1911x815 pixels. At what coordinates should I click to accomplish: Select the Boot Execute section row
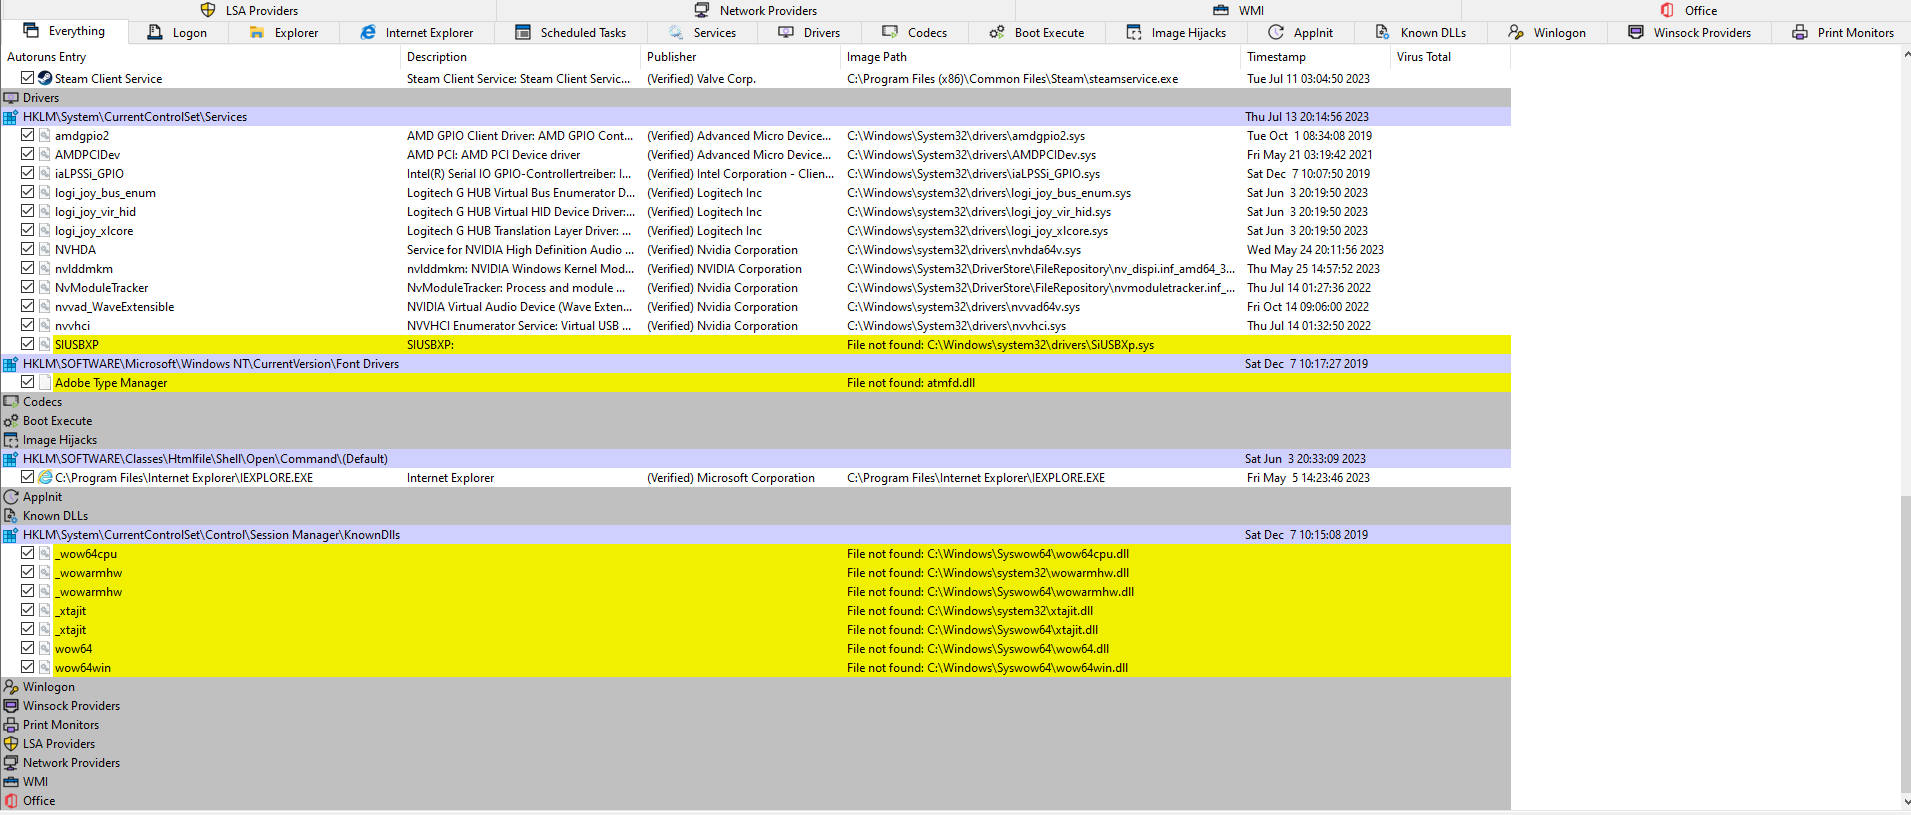coord(755,421)
